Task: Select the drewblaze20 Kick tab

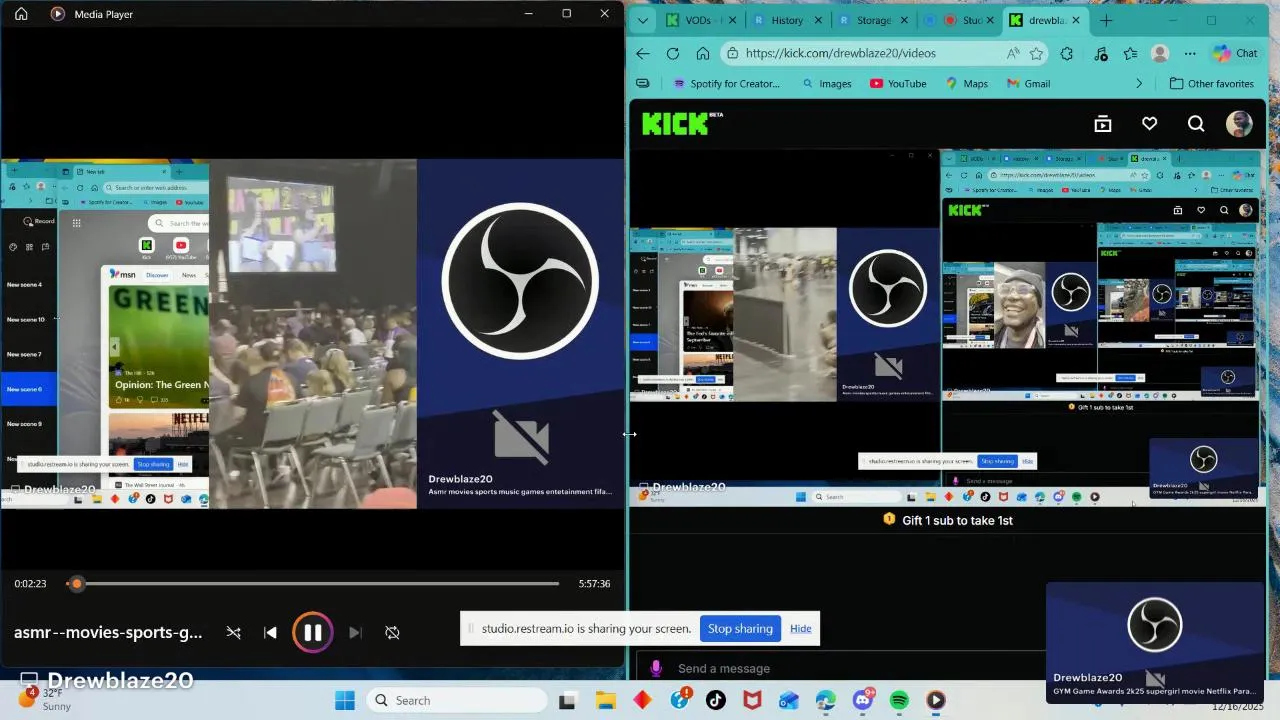Action: click(1046, 20)
